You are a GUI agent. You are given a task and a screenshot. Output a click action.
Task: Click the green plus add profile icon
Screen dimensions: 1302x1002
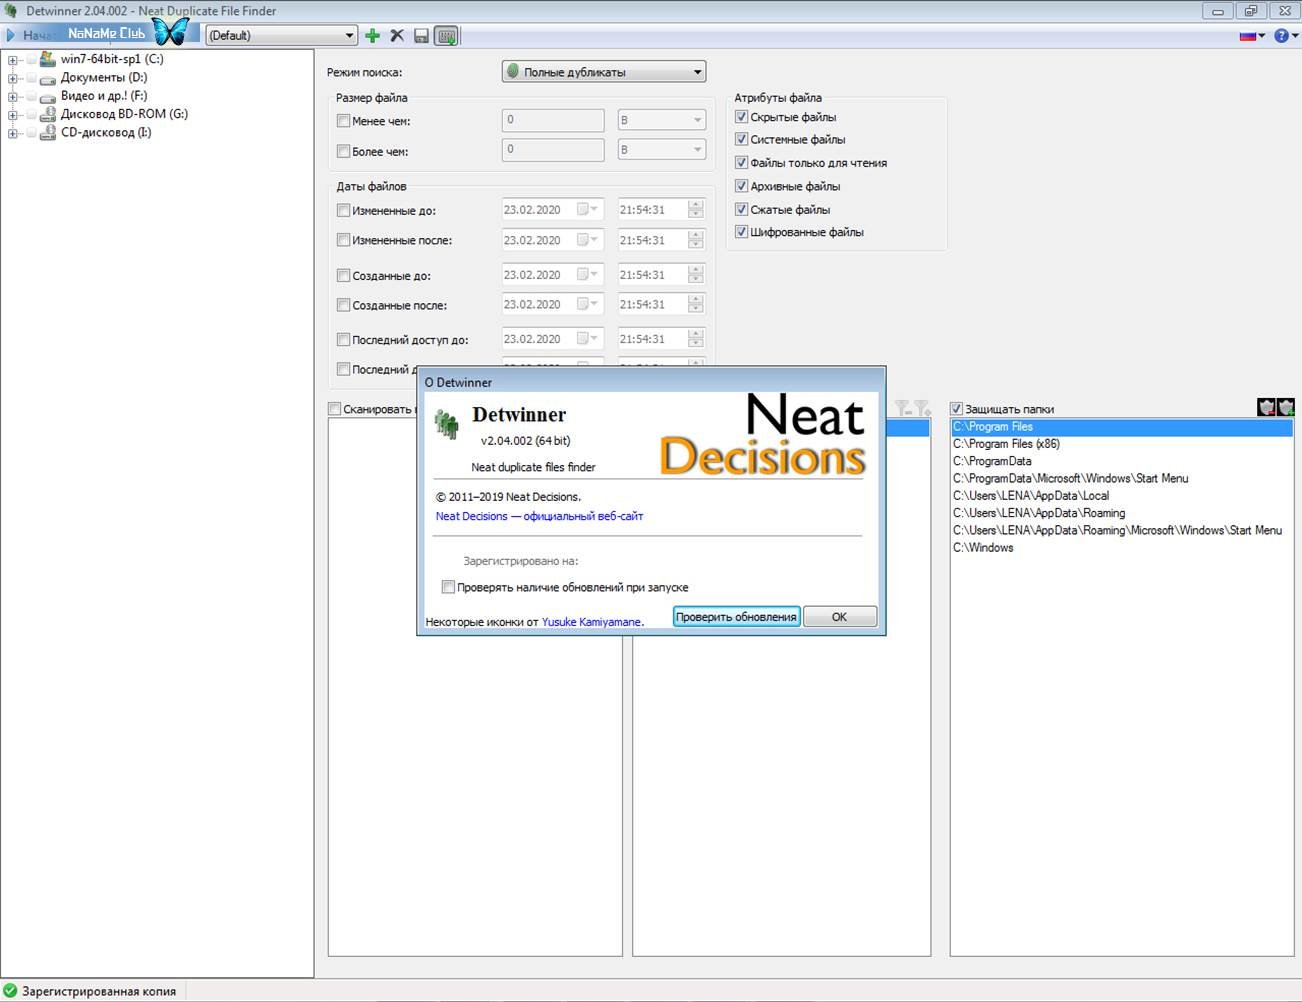click(x=372, y=36)
